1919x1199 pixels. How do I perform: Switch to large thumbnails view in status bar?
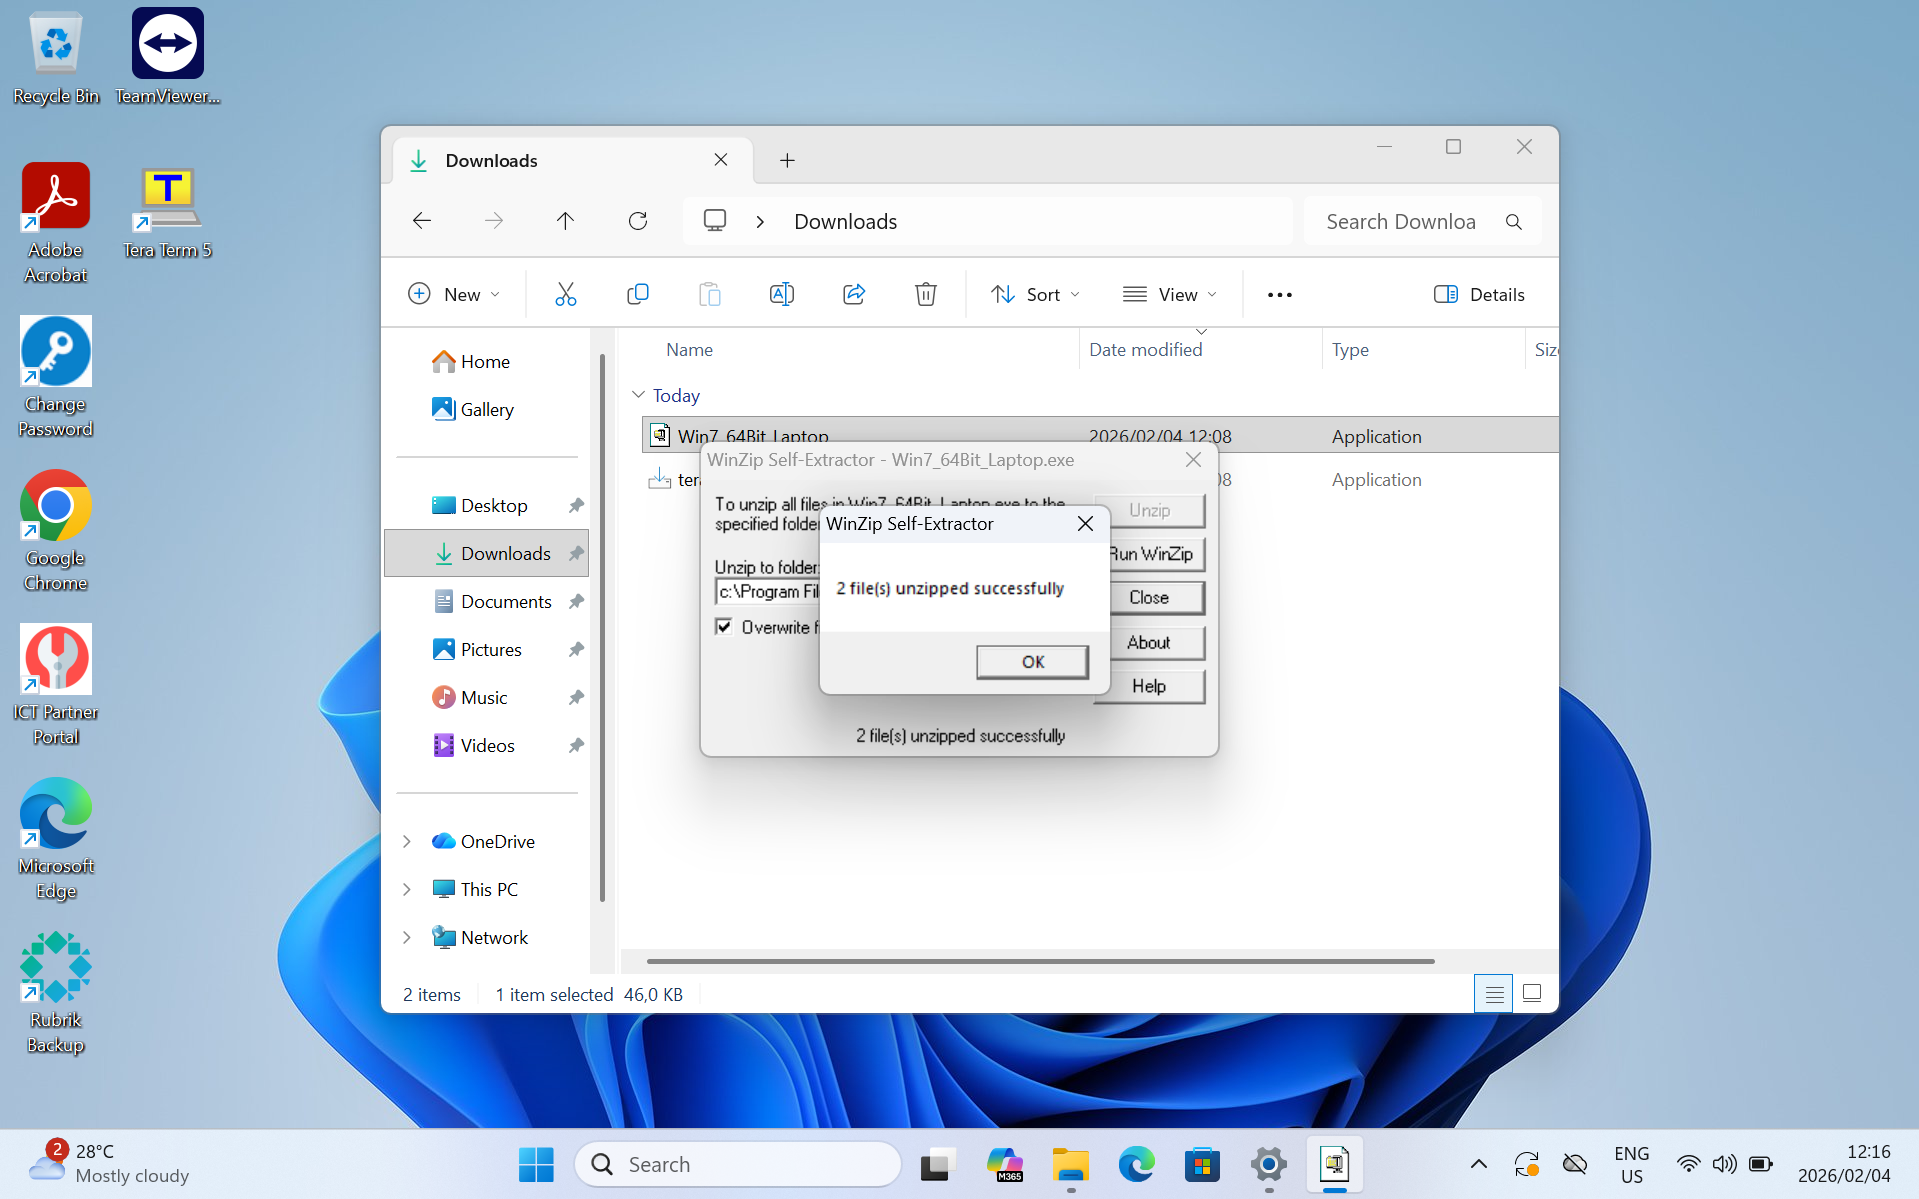(1531, 993)
